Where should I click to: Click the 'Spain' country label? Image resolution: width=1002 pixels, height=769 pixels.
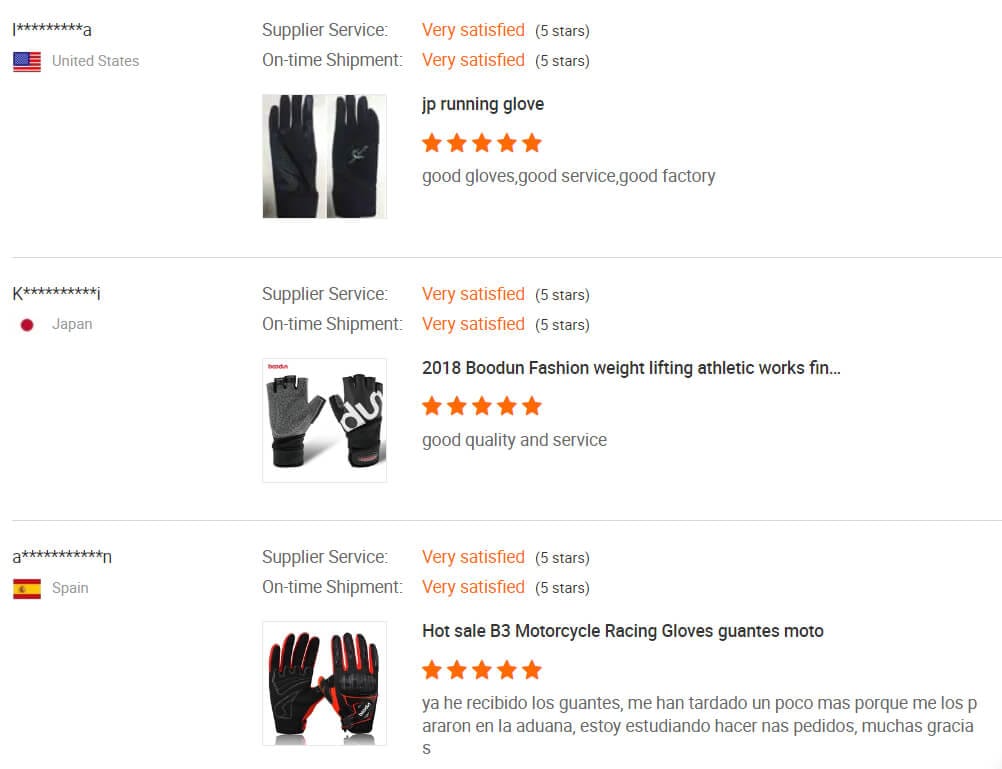point(70,587)
